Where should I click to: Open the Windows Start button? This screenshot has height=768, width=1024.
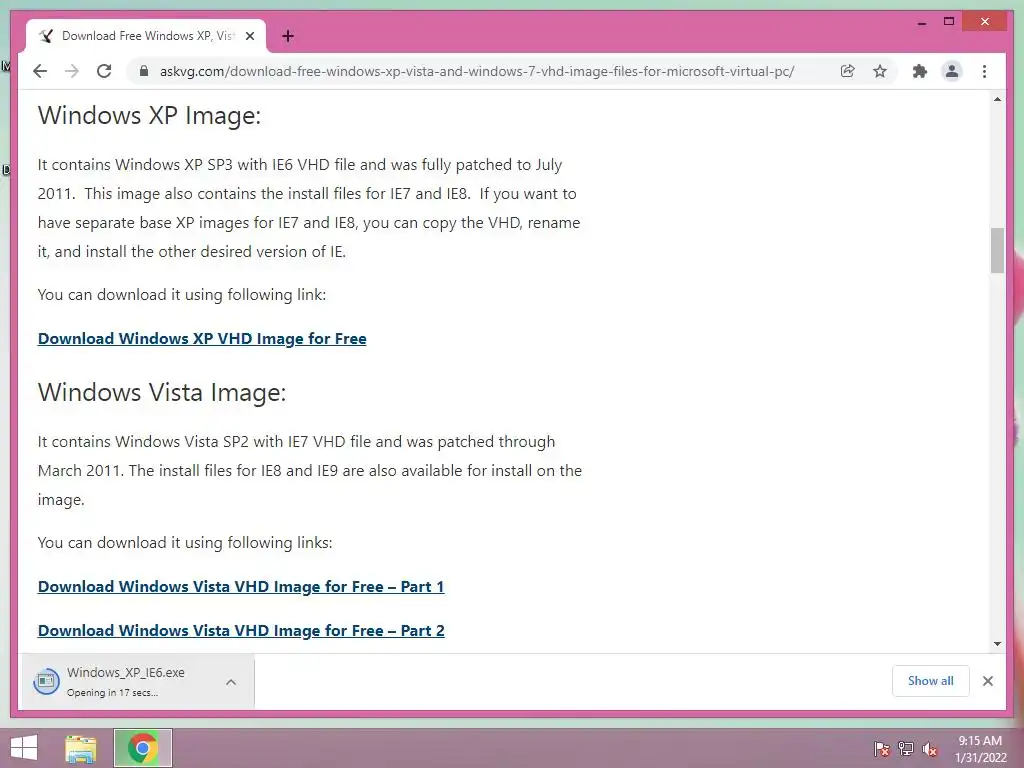coord(24,748)
